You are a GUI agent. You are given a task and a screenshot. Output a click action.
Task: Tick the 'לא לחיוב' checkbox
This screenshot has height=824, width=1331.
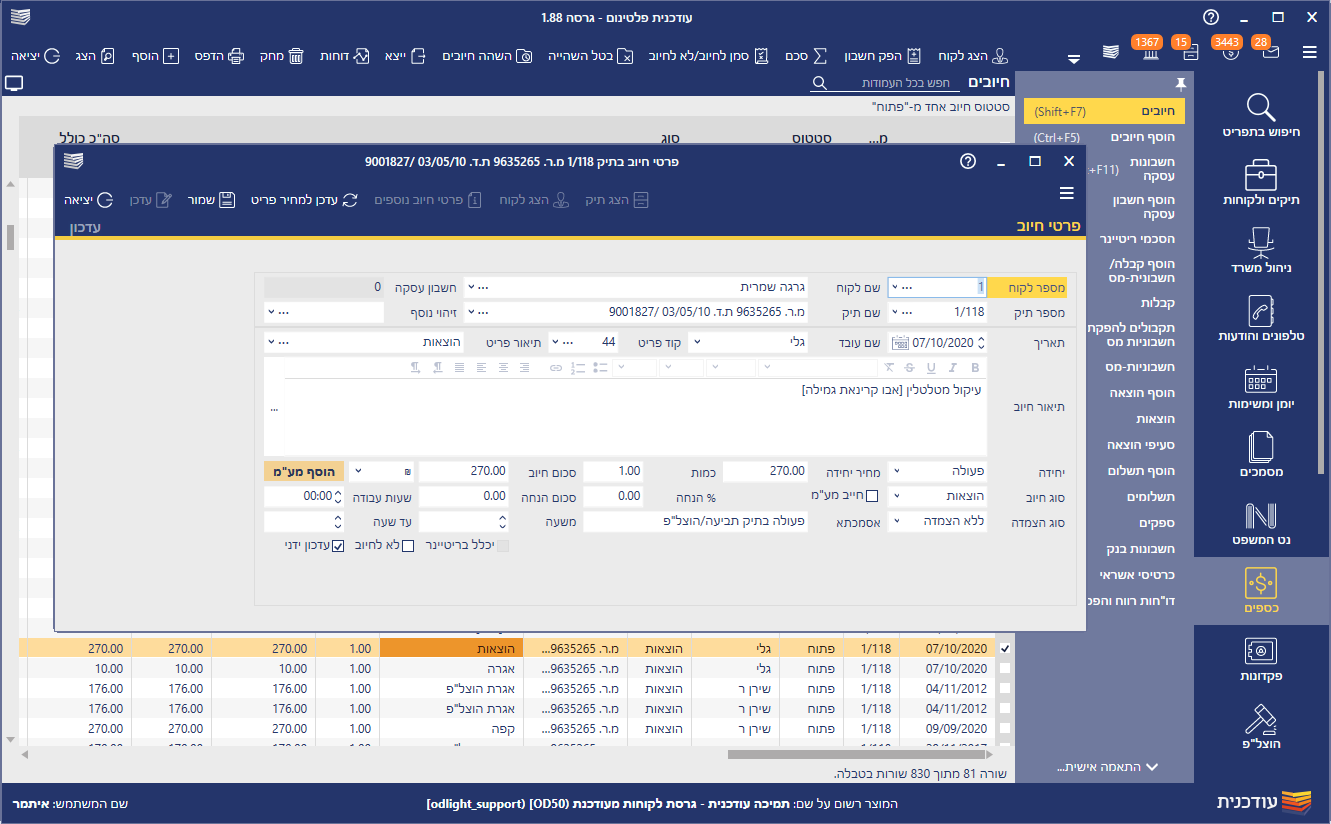[407, 546]
